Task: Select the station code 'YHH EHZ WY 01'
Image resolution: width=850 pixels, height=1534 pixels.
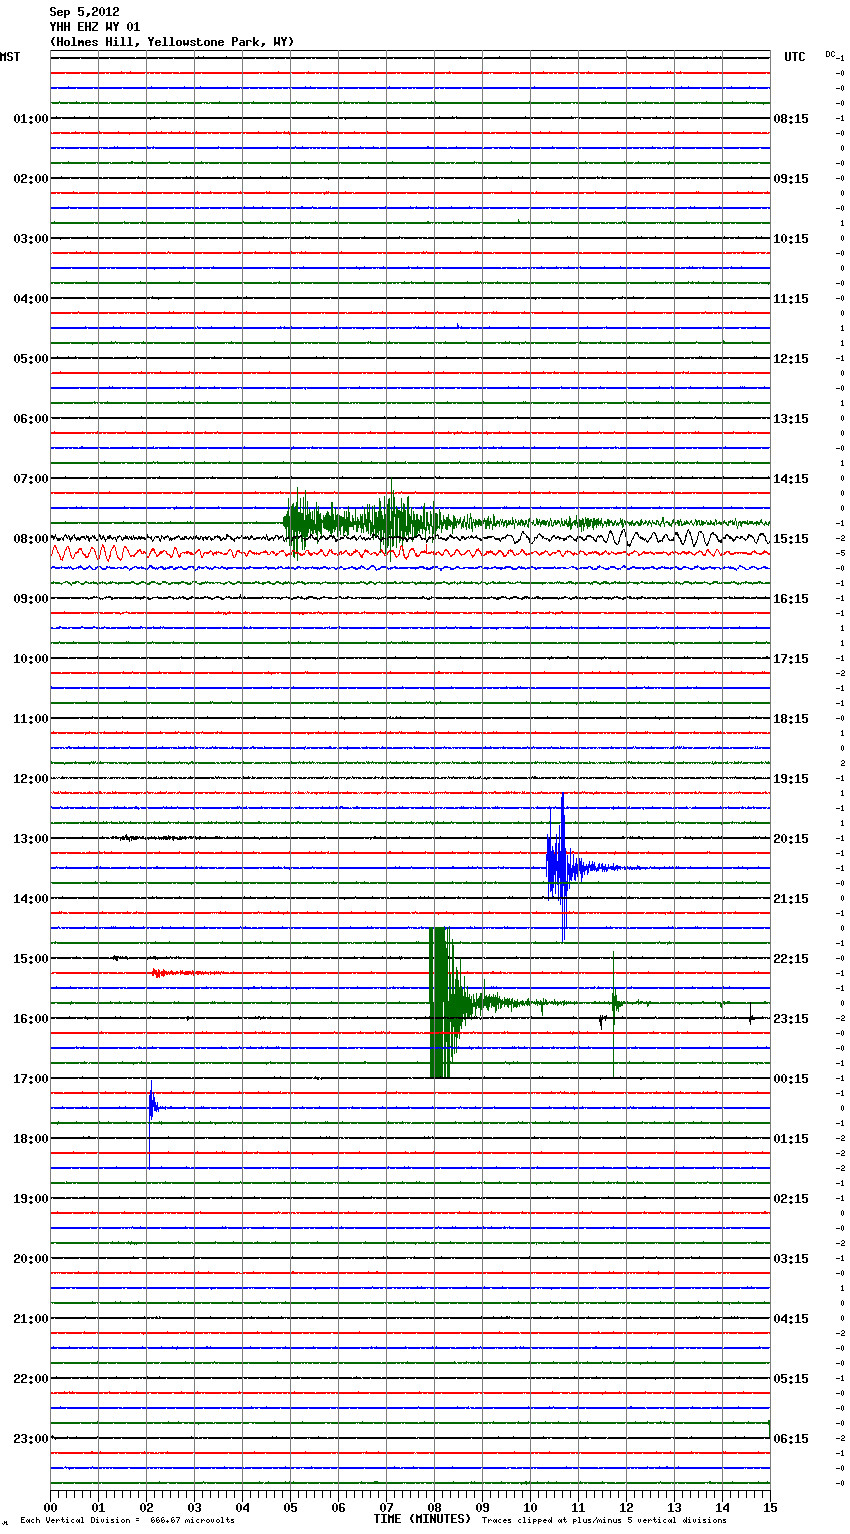Action: click(x=94, y=27)
